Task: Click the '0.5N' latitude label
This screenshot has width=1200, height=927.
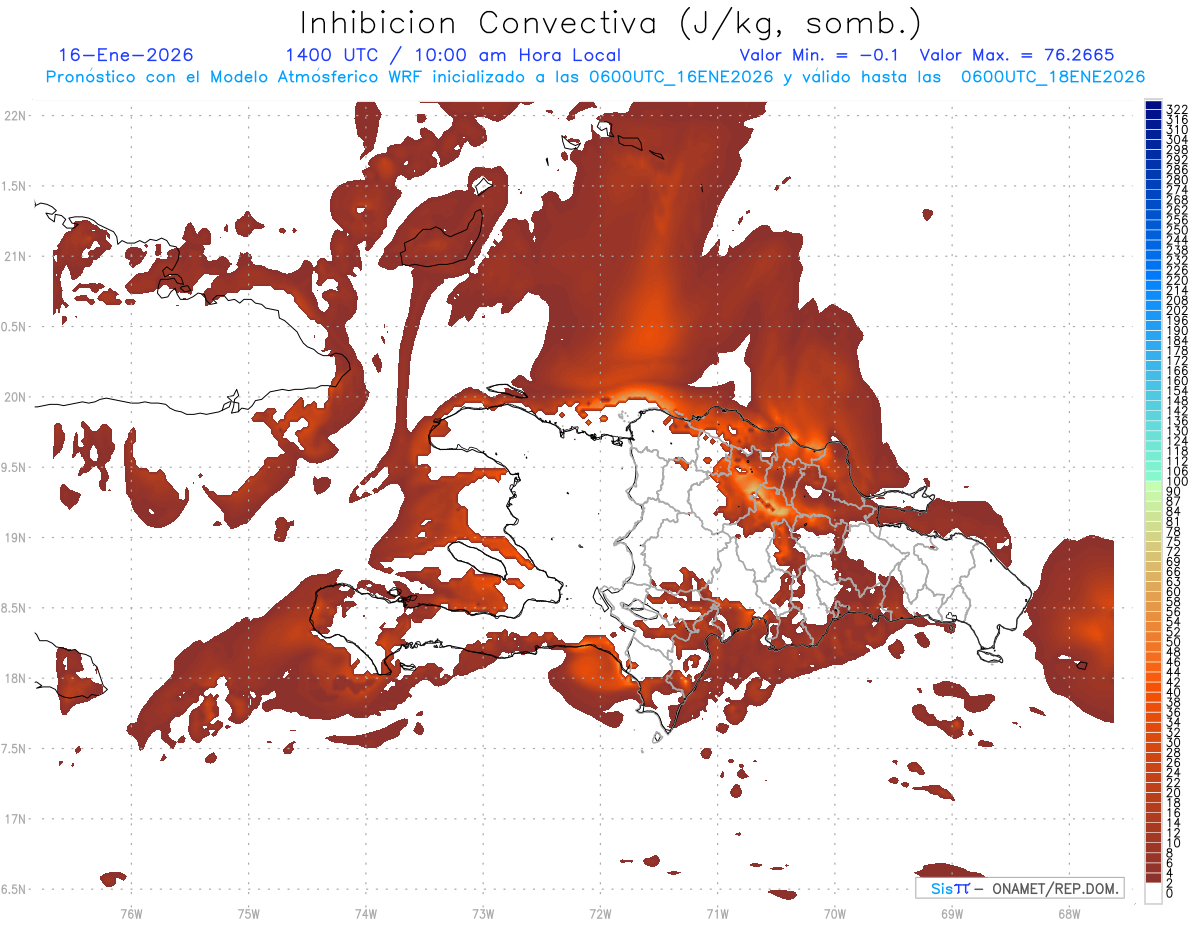Action: click(15, 327)
